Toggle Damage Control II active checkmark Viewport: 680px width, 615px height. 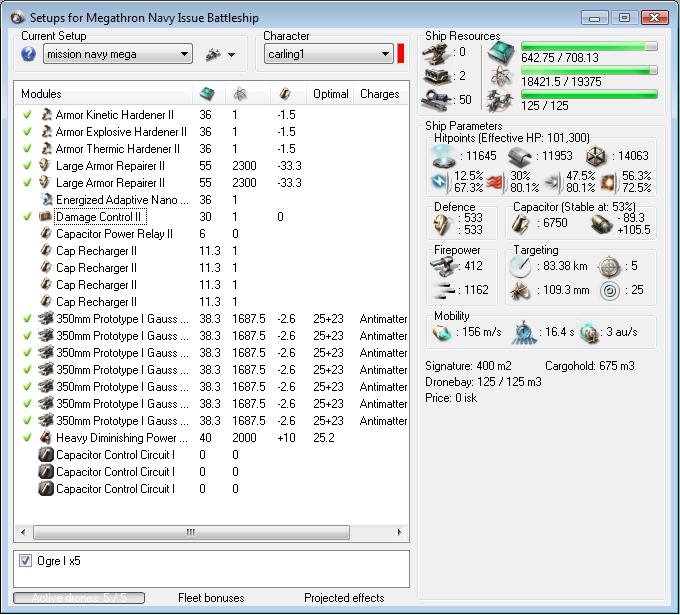pos(27,217)
